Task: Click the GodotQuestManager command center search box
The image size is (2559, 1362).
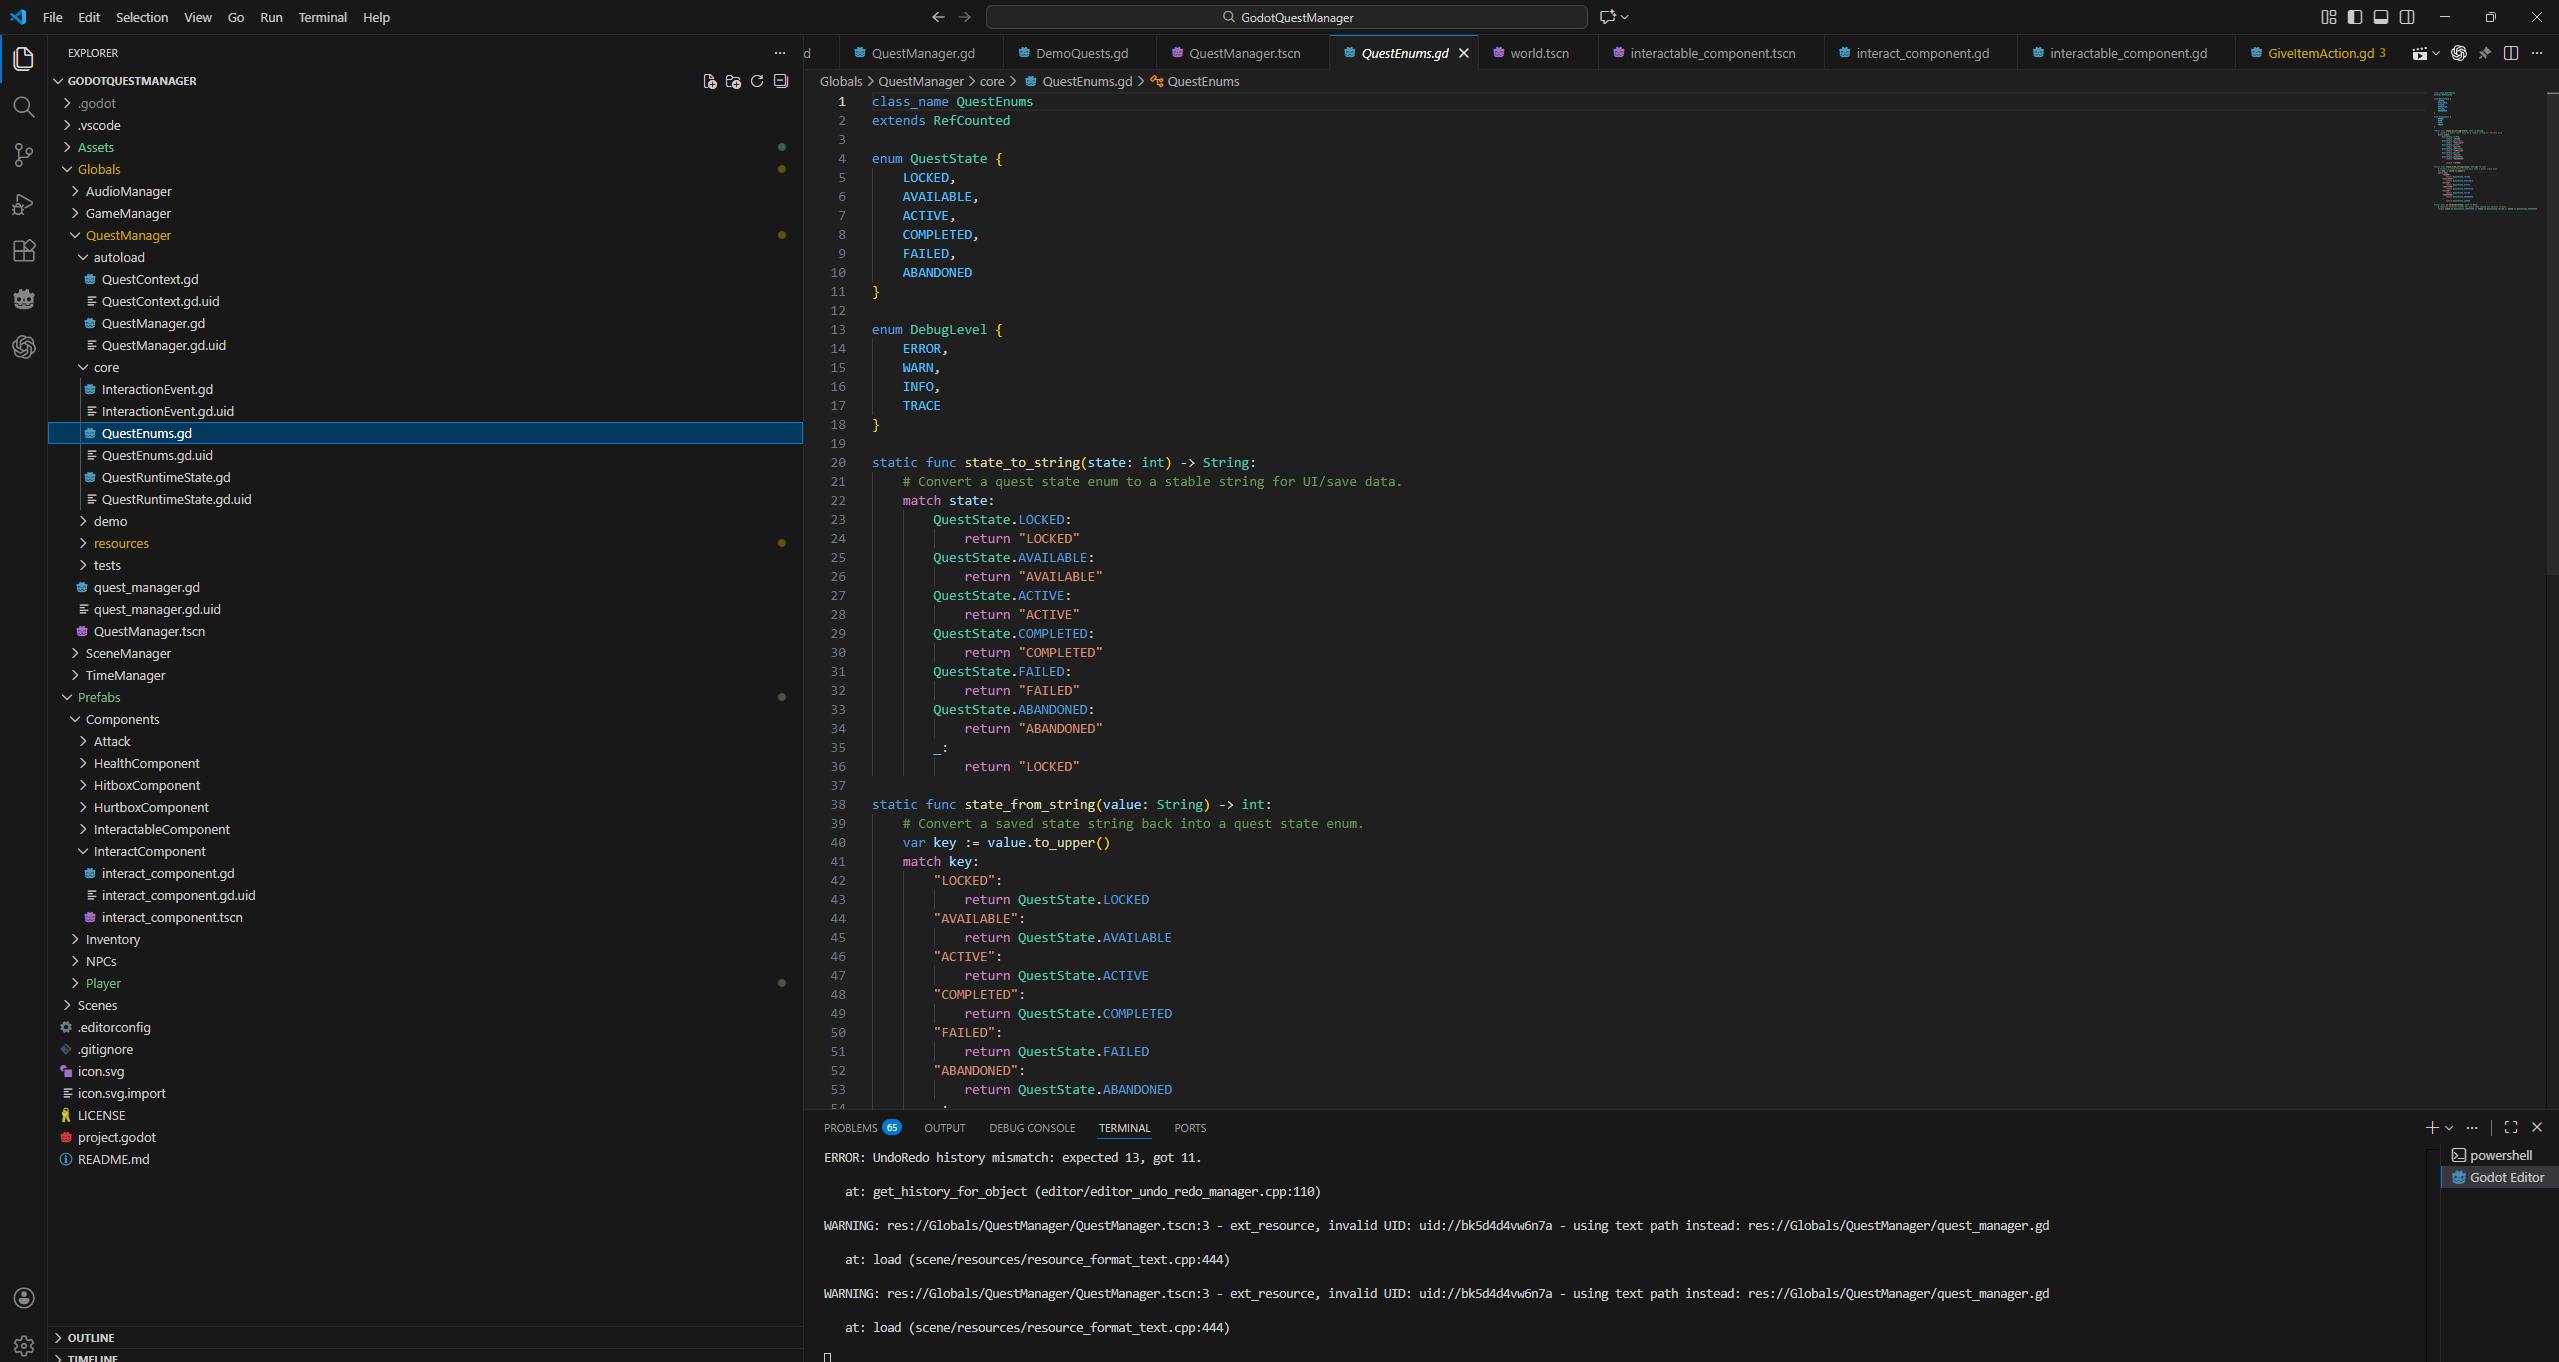Action: [x=1286, y=17]
